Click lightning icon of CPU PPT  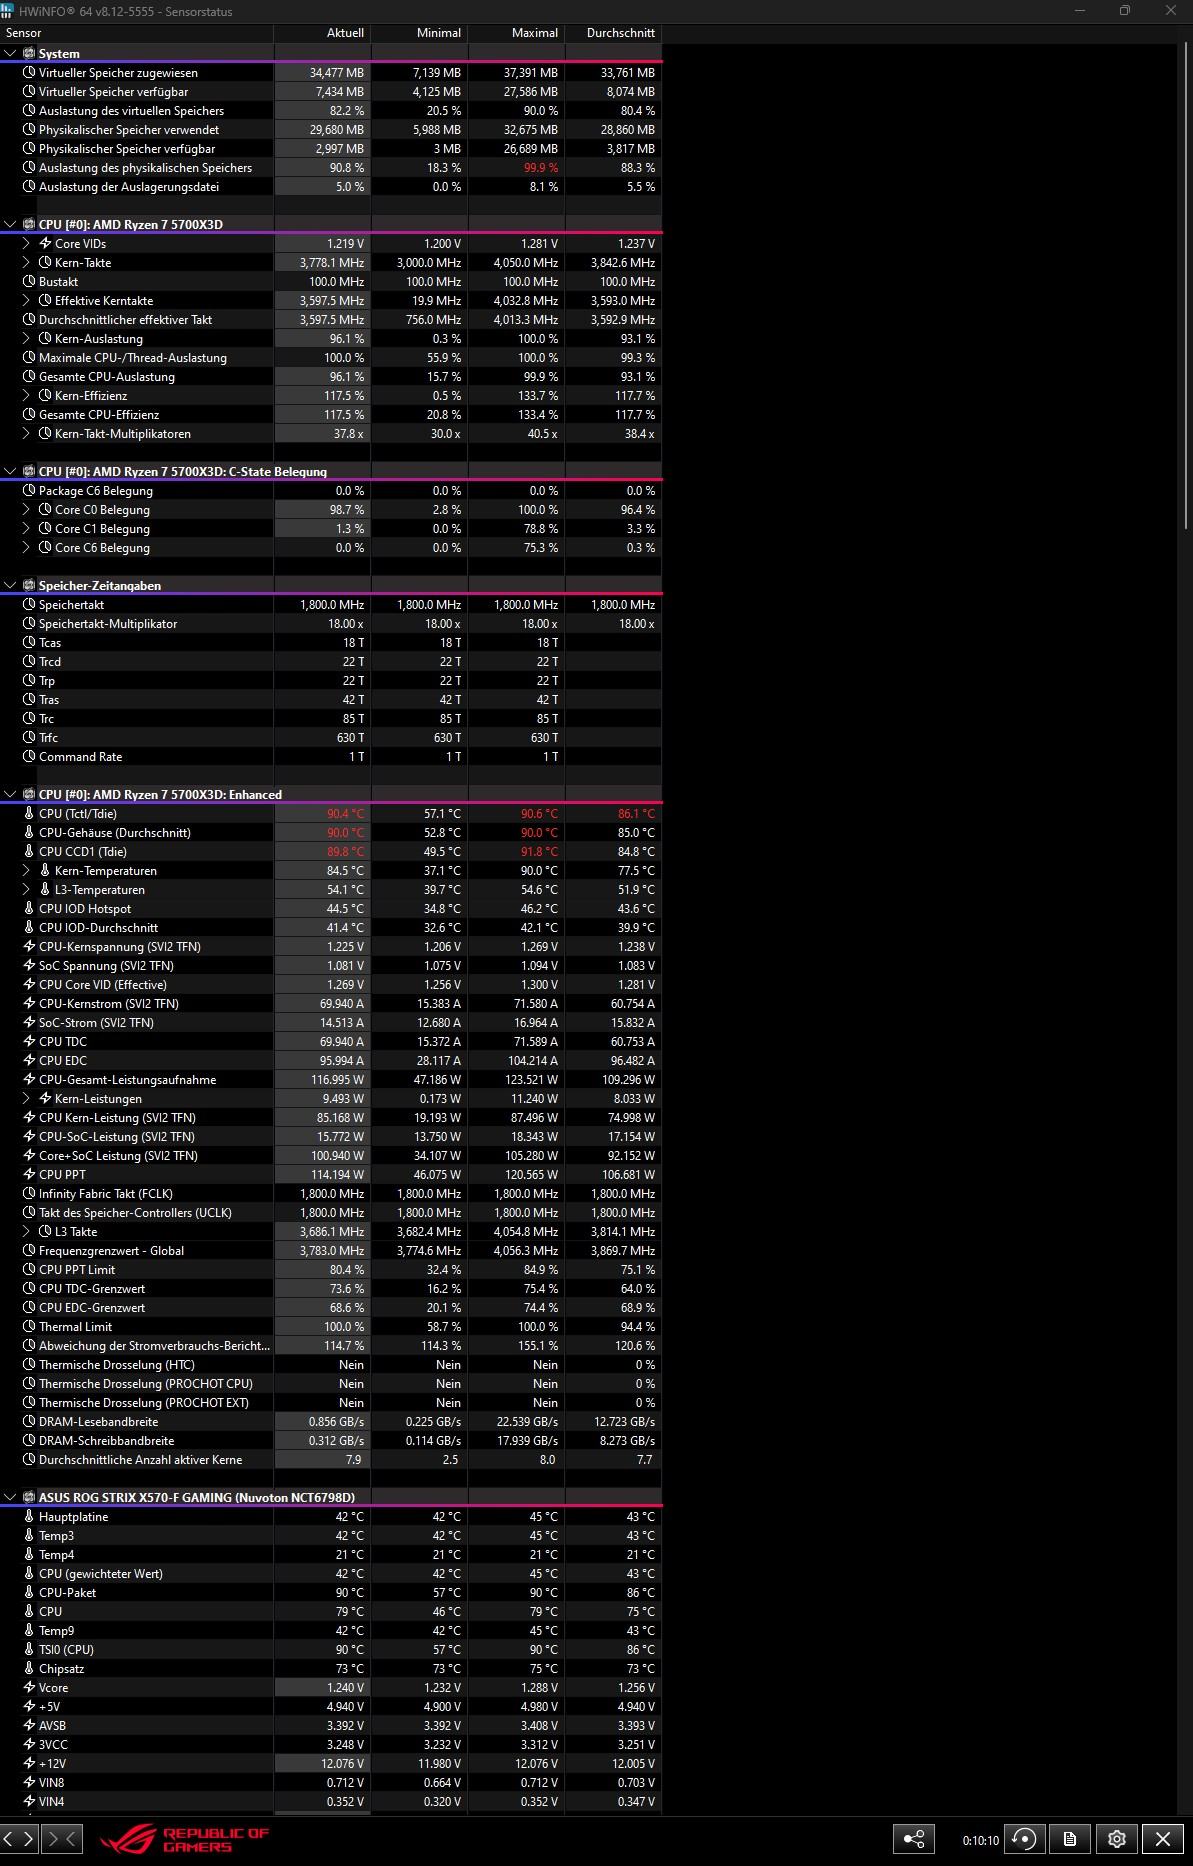(29, 1174)
